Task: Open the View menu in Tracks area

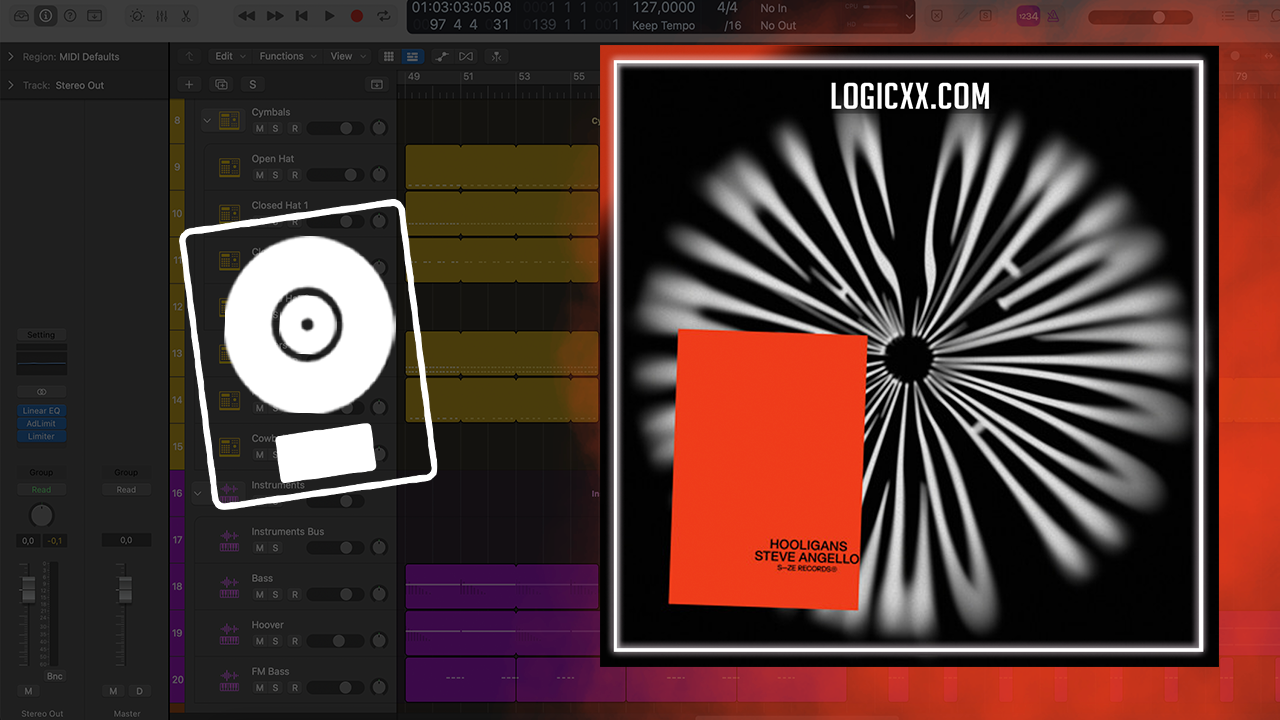Action: tap(347, 56)
